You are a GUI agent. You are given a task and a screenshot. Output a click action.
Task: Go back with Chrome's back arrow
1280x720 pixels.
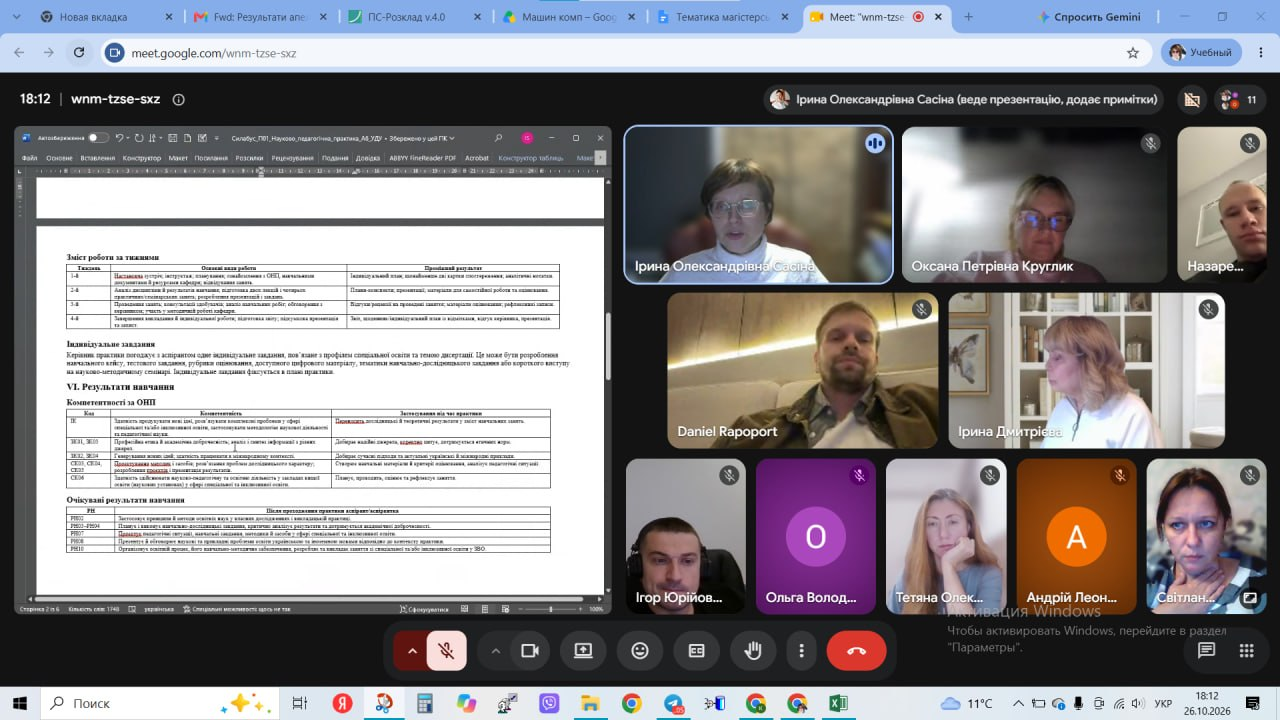(x=19, y=53)
